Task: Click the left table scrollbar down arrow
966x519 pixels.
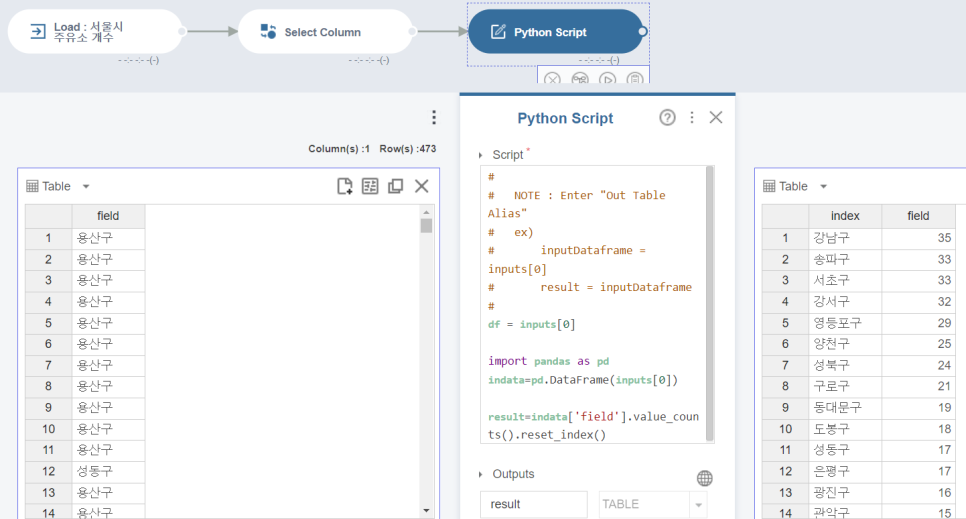Action: click(426, 510)
